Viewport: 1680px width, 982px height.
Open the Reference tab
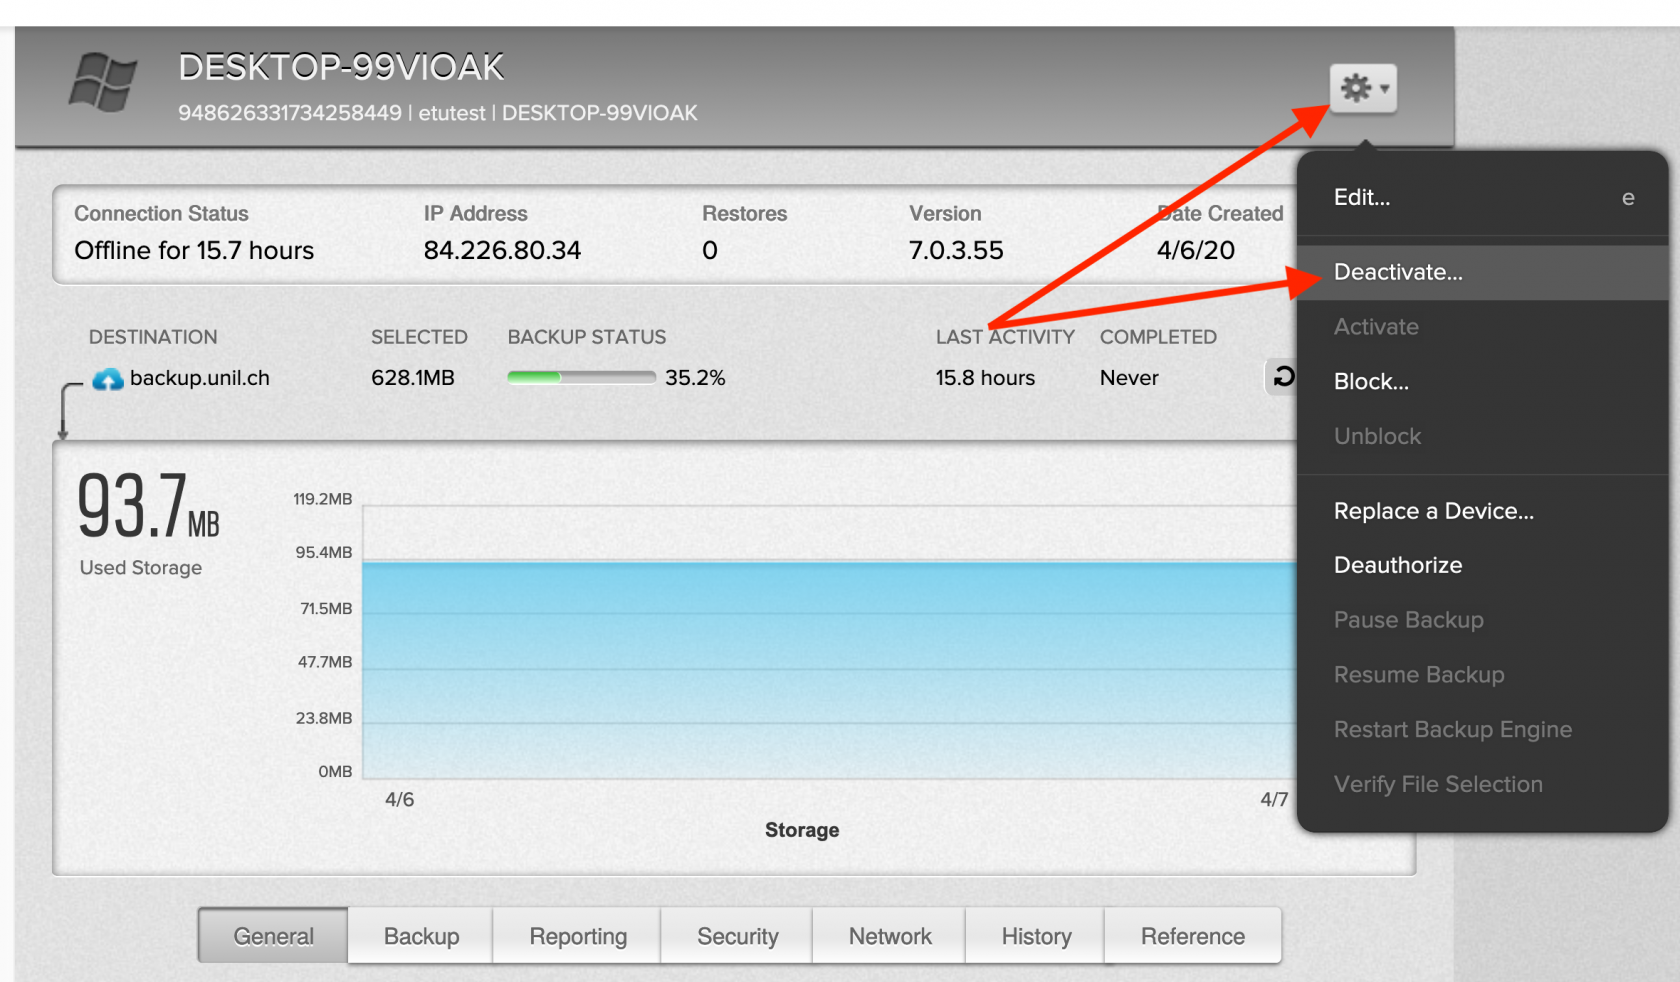pyautogui.click(x=1192, y=936)
